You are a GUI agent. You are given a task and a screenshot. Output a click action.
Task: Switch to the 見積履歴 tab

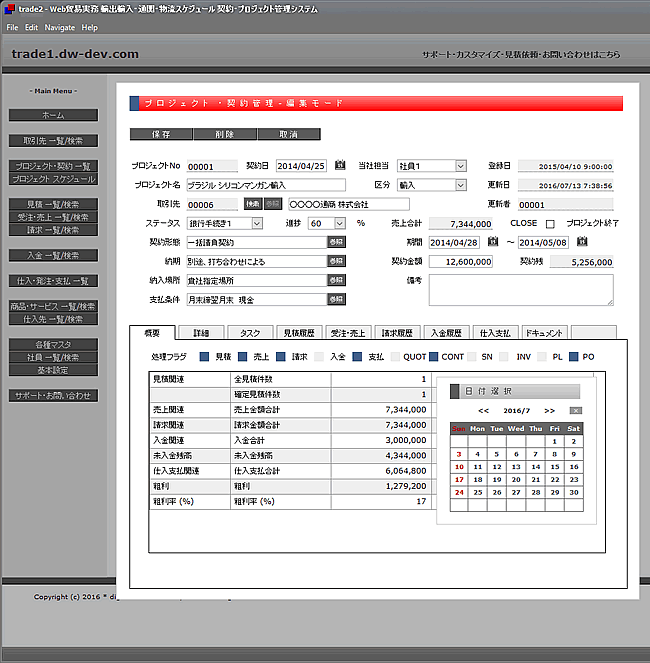point(299,333)
